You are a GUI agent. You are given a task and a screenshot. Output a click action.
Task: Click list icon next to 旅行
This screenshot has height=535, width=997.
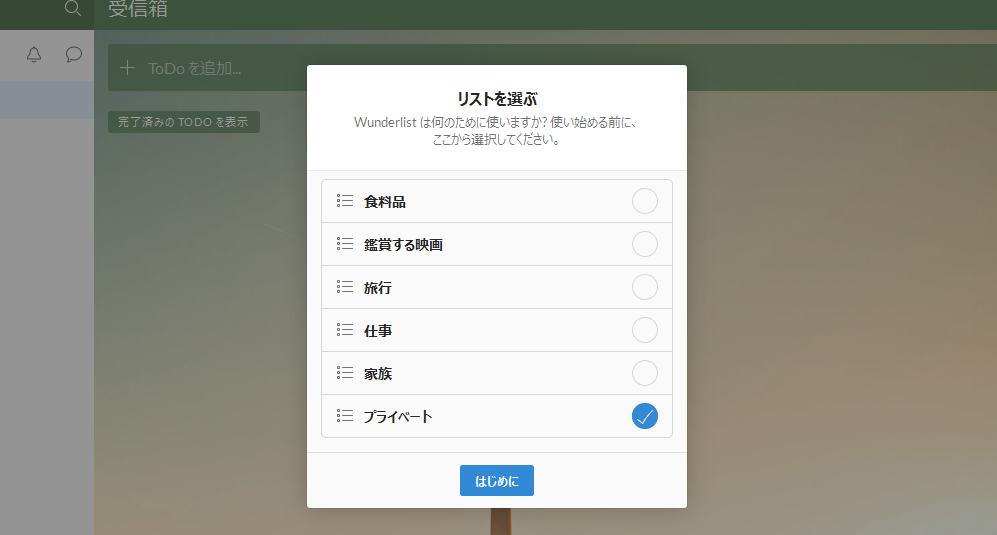tap(345, 287)
